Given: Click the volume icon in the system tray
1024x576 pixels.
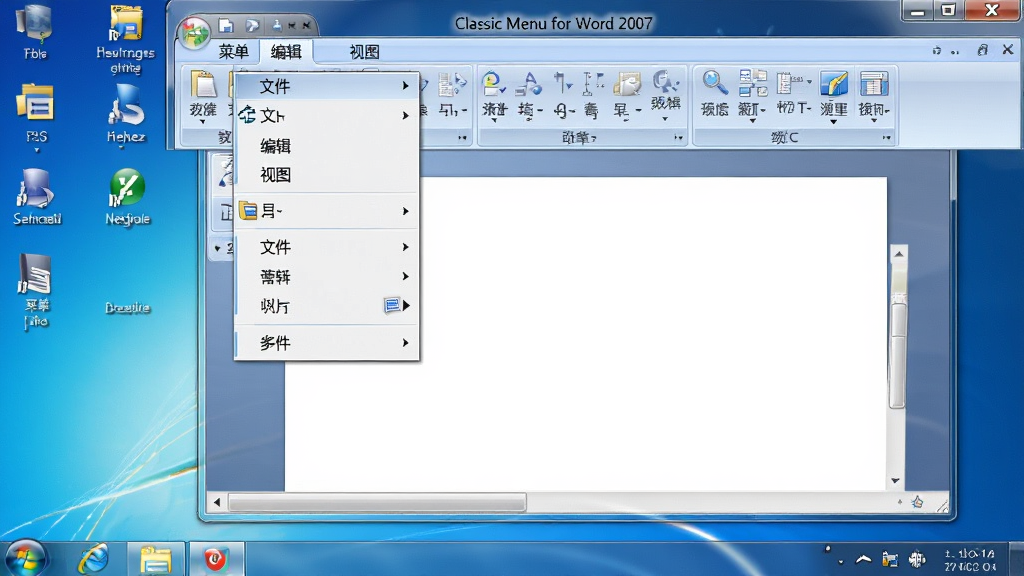Looking at the screenshot, I should [917, 559].
